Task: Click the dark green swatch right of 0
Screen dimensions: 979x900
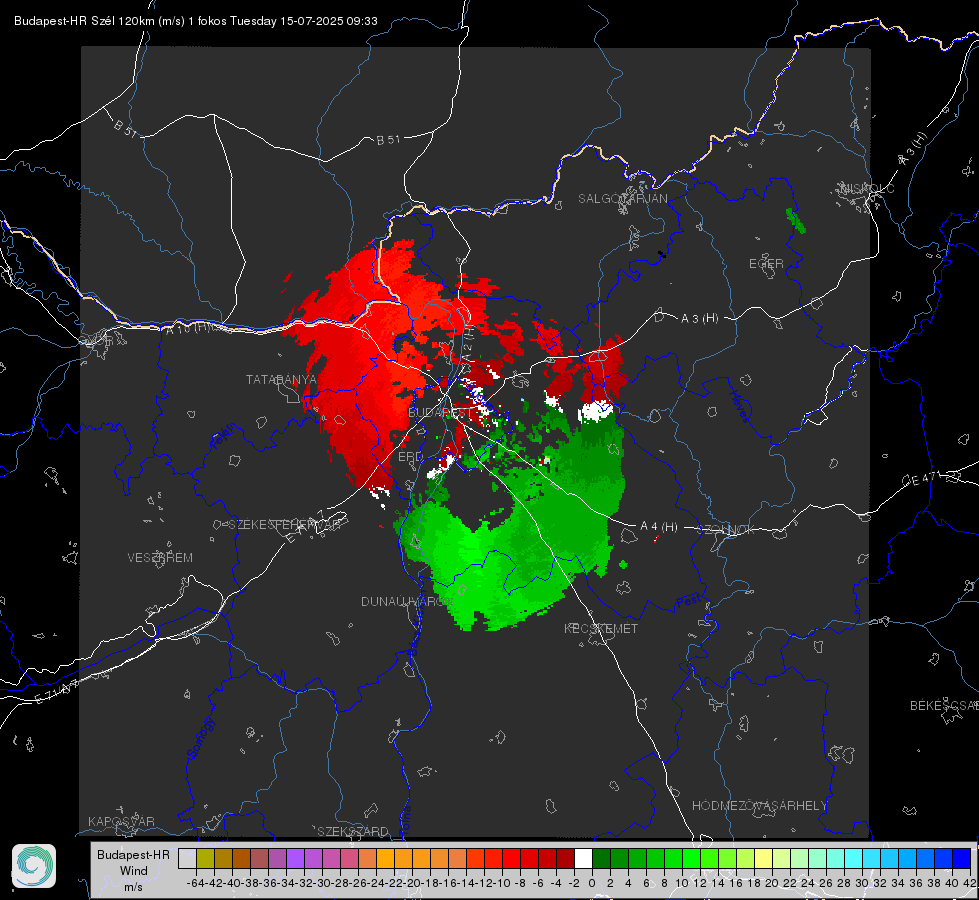Action: [x=601, y=858]
